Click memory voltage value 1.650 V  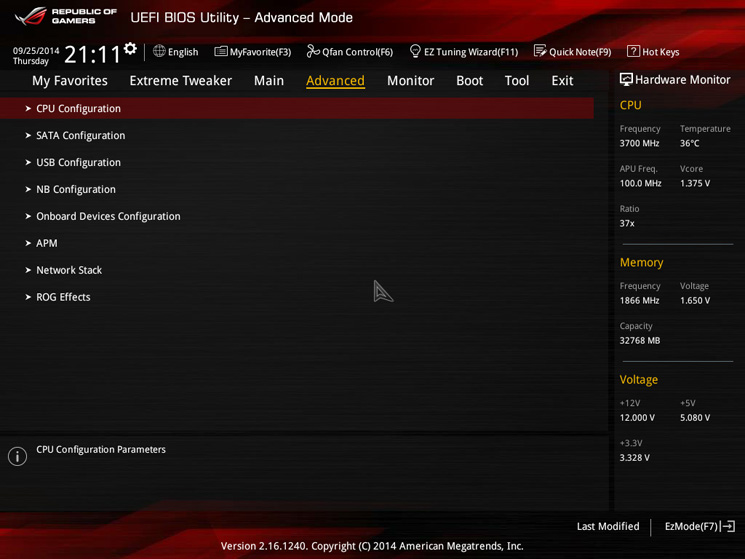click(x=695, y=301)
